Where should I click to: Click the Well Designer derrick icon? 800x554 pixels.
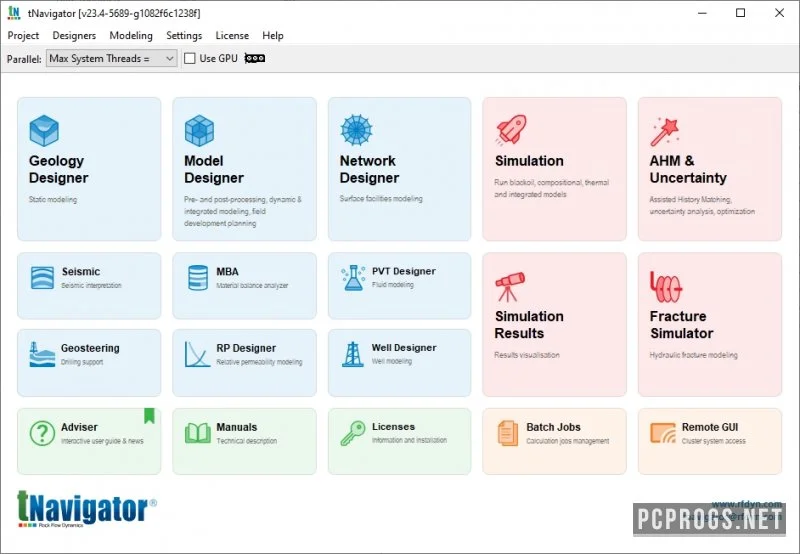coord(353,355)
